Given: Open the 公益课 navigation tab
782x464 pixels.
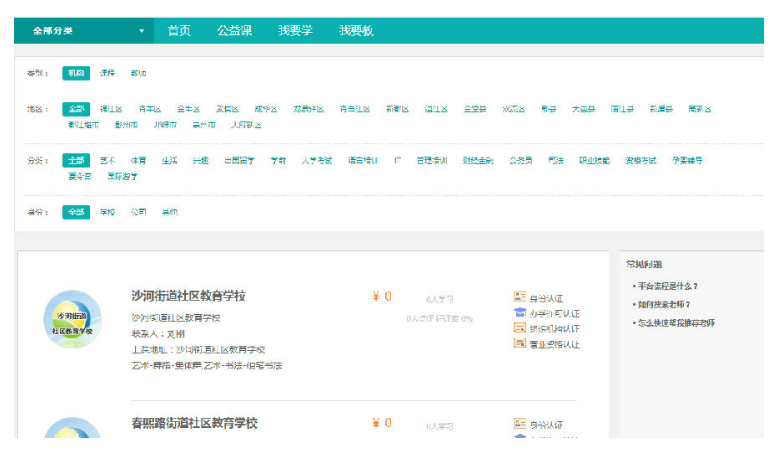Looking at the screenshot, I should (x=234, y=31).
